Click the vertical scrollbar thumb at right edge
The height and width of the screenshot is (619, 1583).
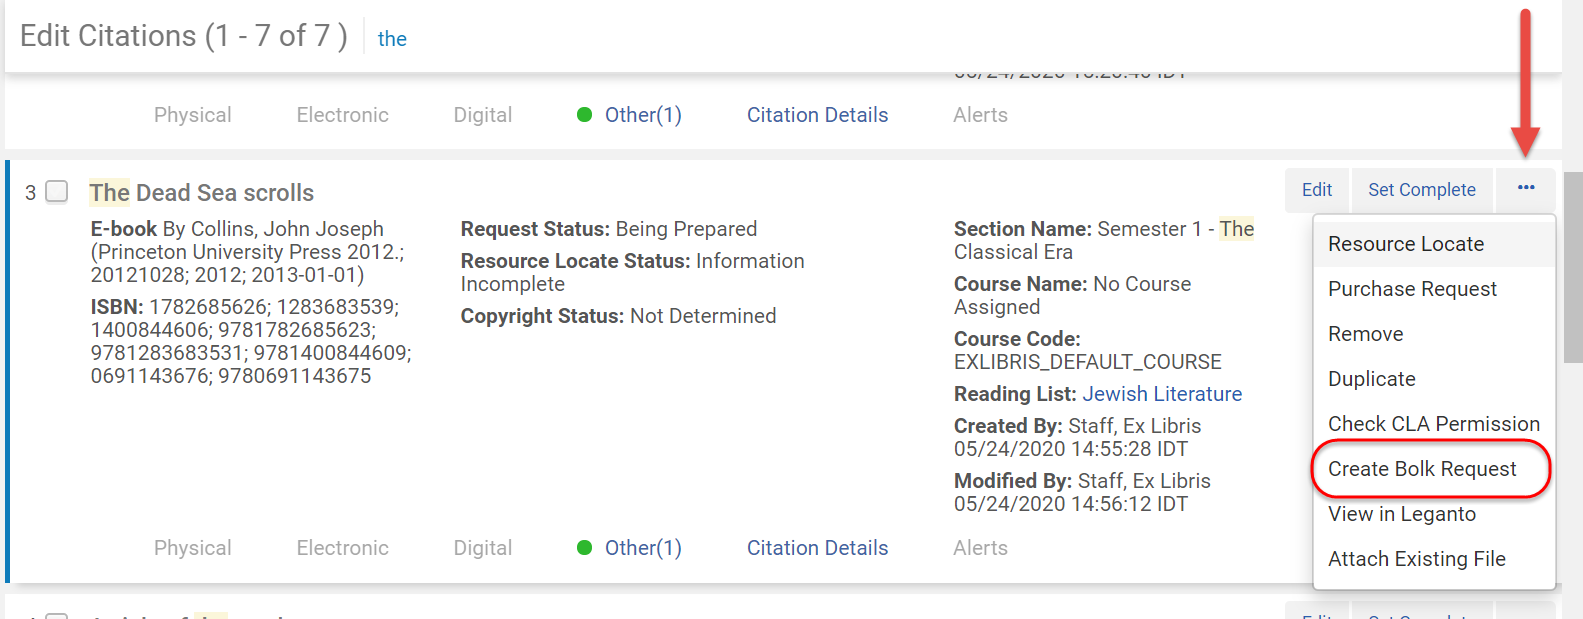tap(1573, 267)
